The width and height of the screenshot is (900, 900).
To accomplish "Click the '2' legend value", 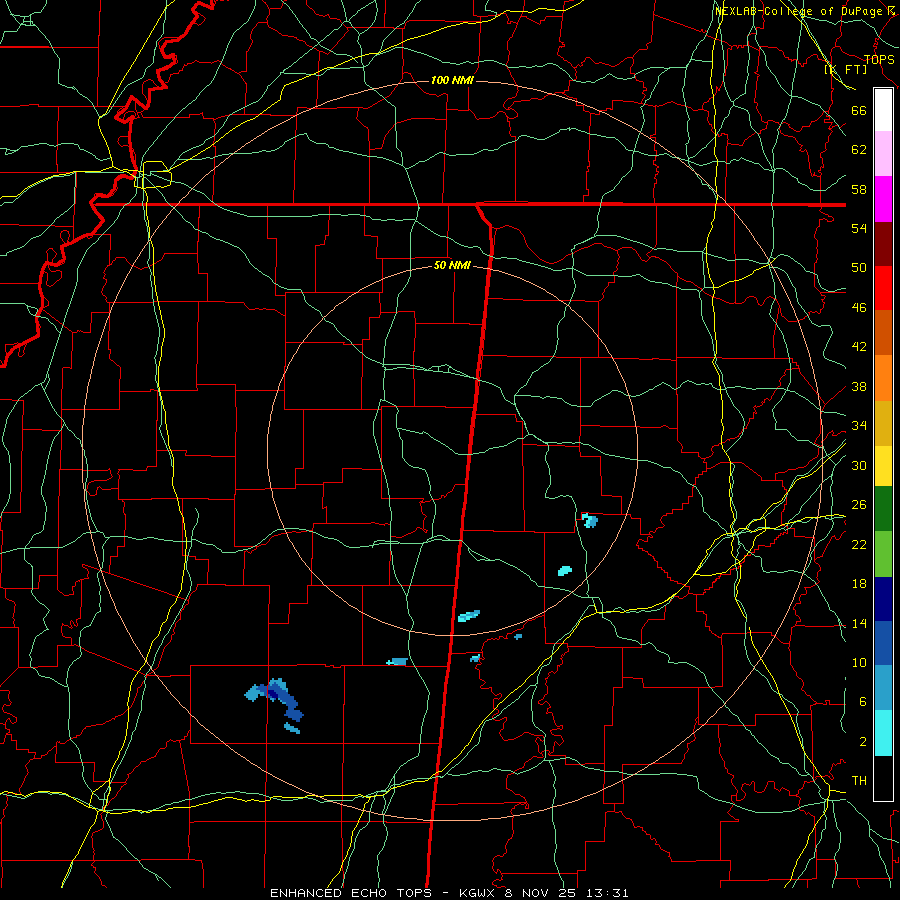I will pyautogui.click(x=863, y=742).
